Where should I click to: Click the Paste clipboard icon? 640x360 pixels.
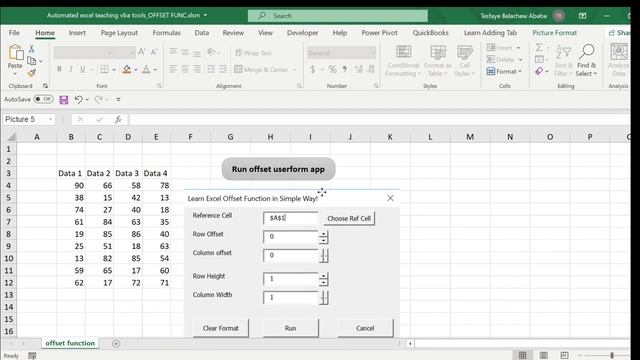point(16,53)
